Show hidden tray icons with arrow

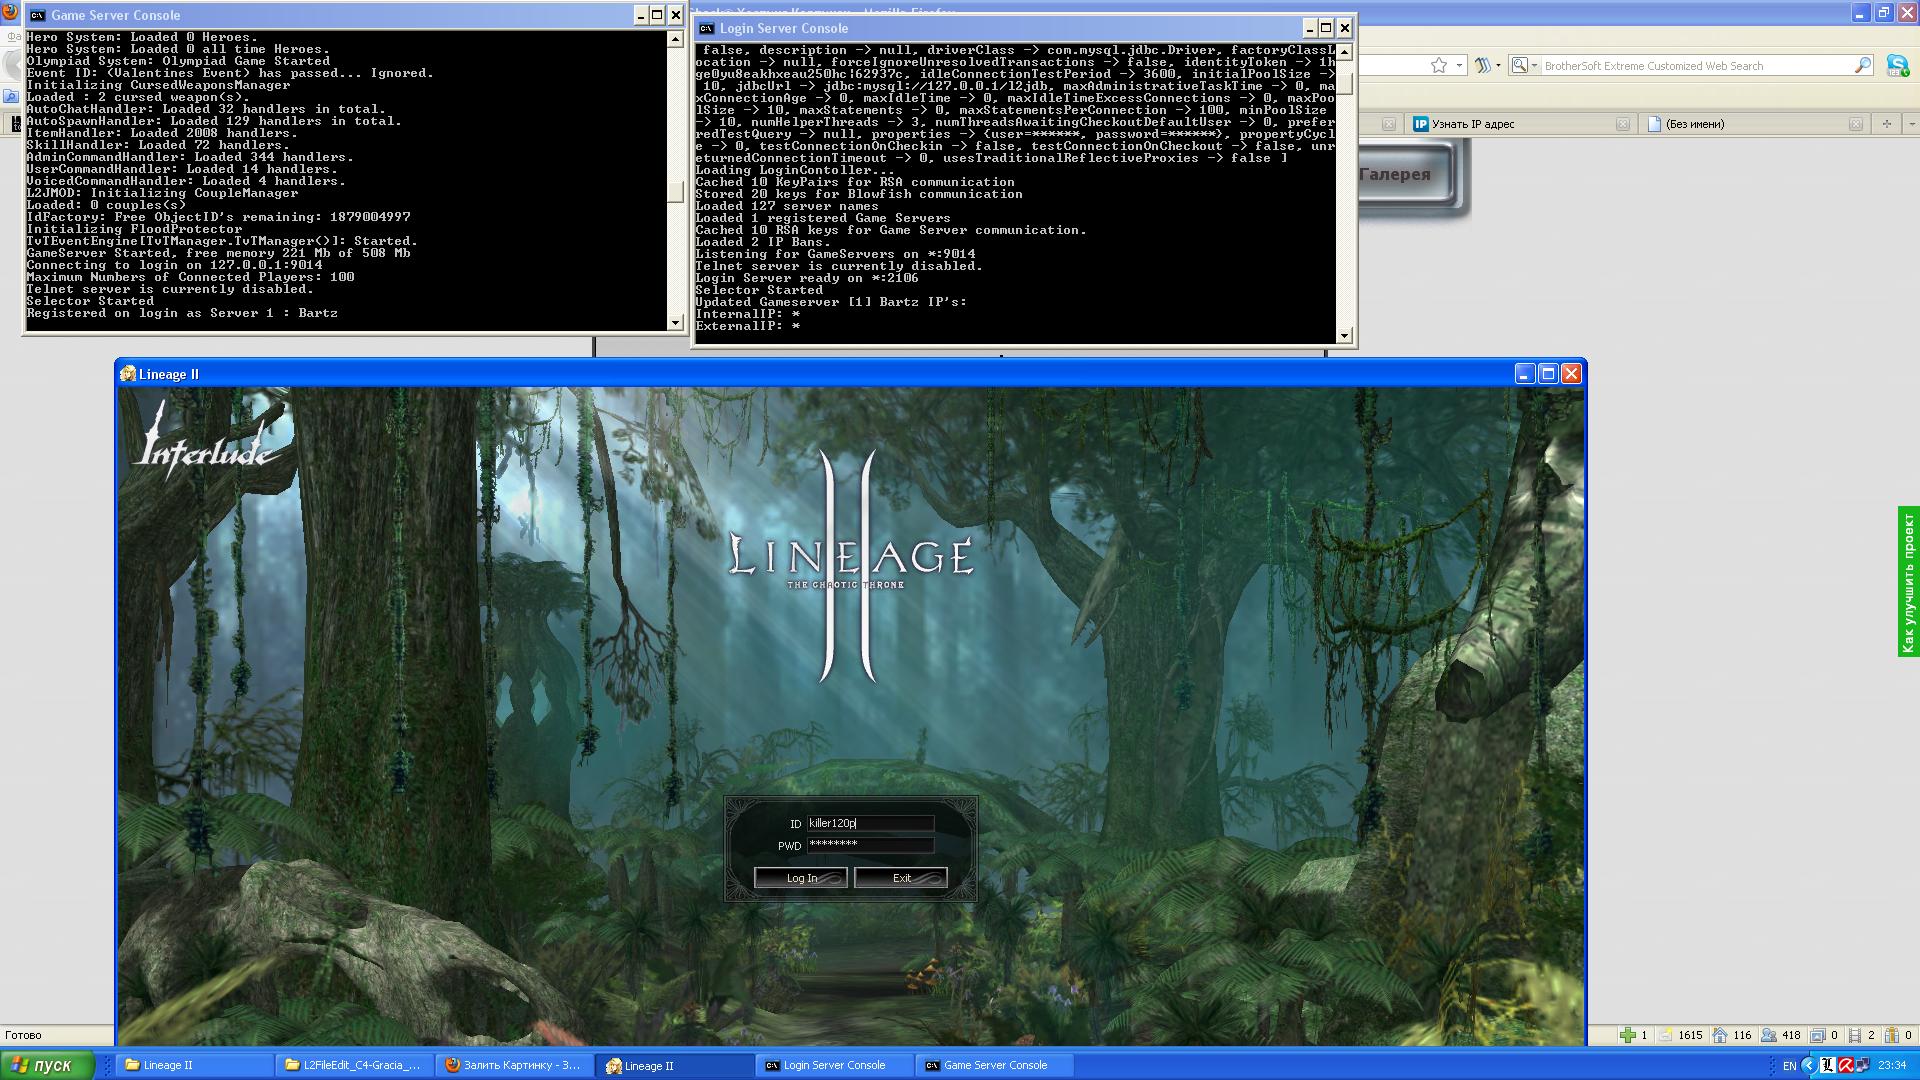1808,1065
